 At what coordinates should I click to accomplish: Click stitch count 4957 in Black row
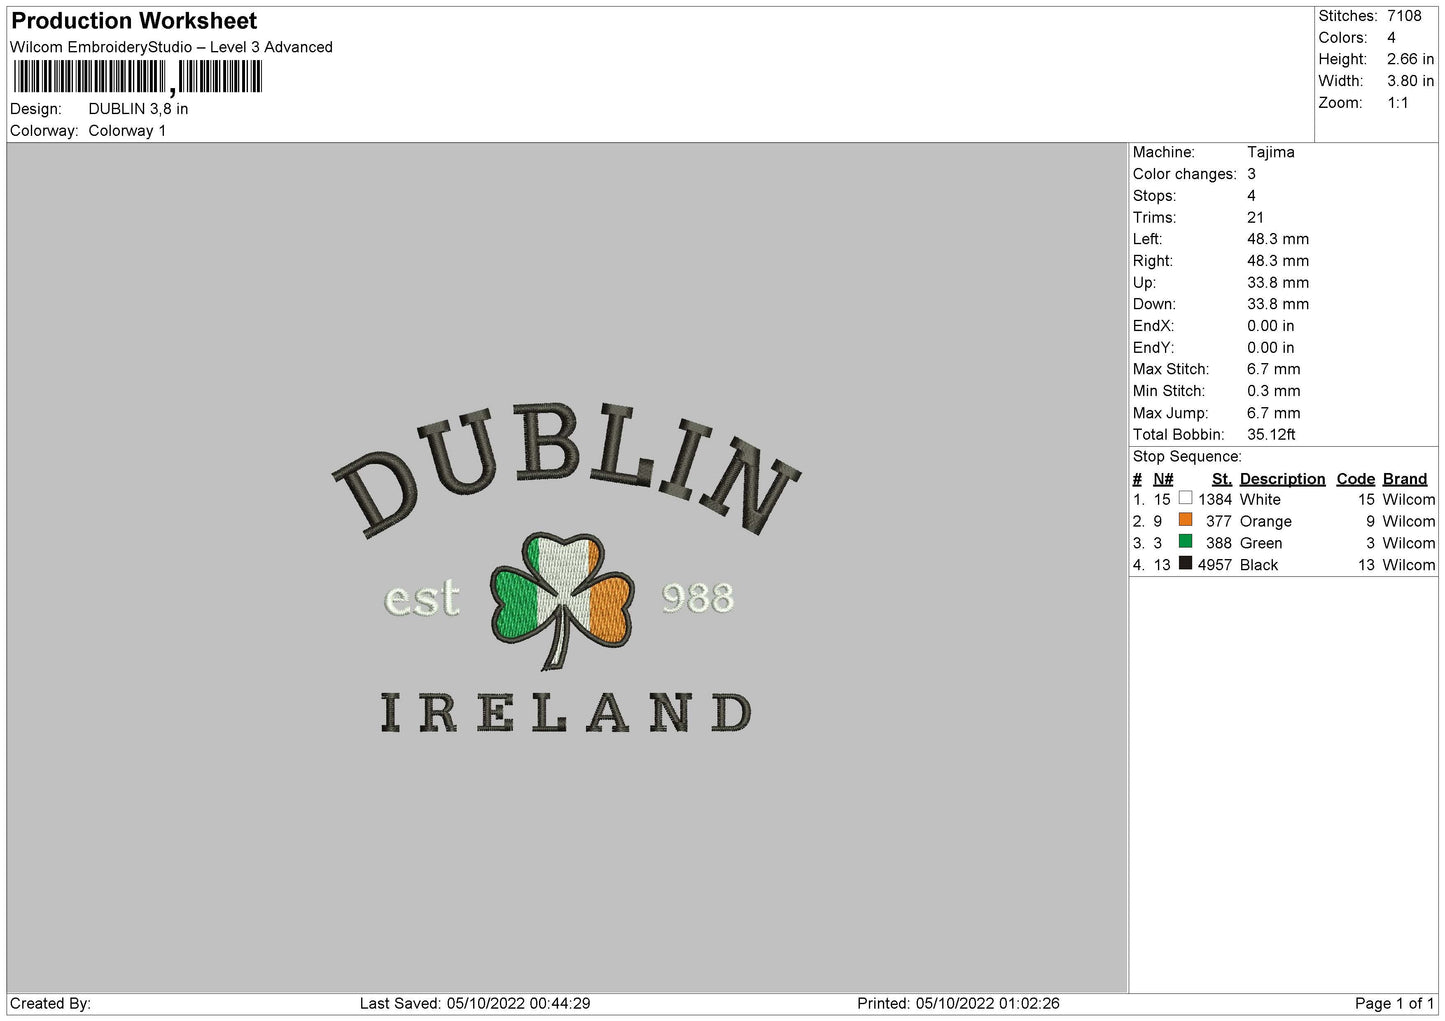tap(1215, 566)
